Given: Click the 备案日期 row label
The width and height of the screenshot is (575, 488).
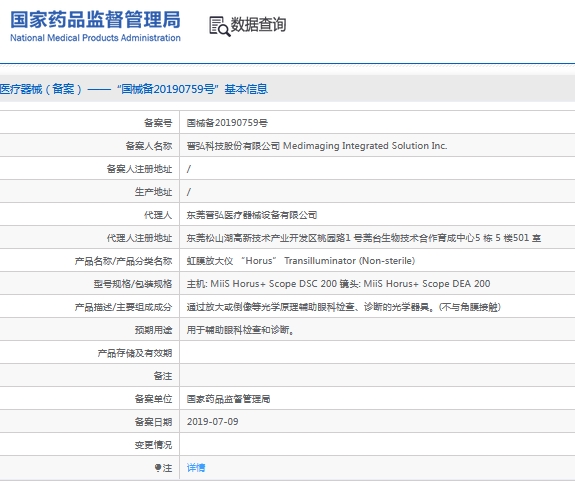Looking at the screenshot, I should pyautogui.click(x=153, y=422).
